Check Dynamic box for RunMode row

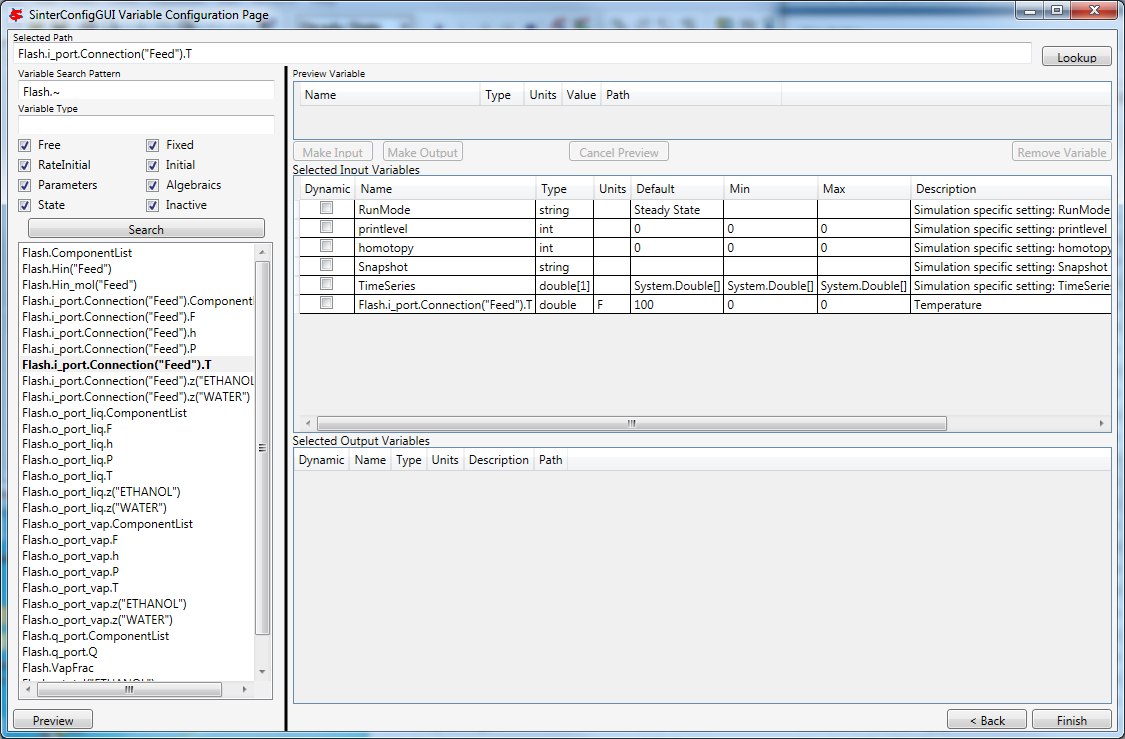point(326,208)
